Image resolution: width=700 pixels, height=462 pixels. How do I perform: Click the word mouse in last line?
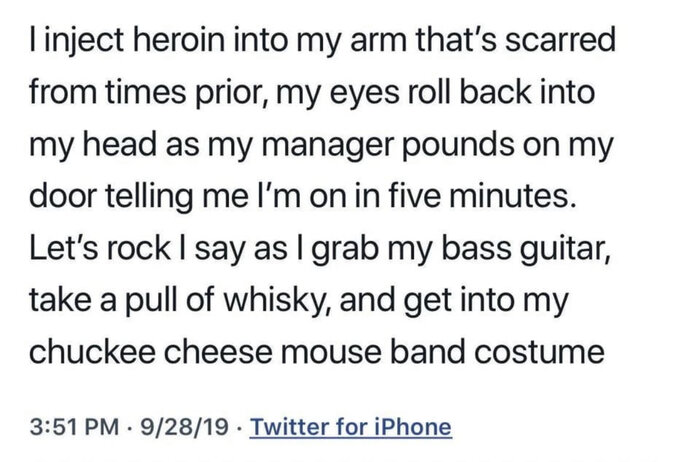331,353
